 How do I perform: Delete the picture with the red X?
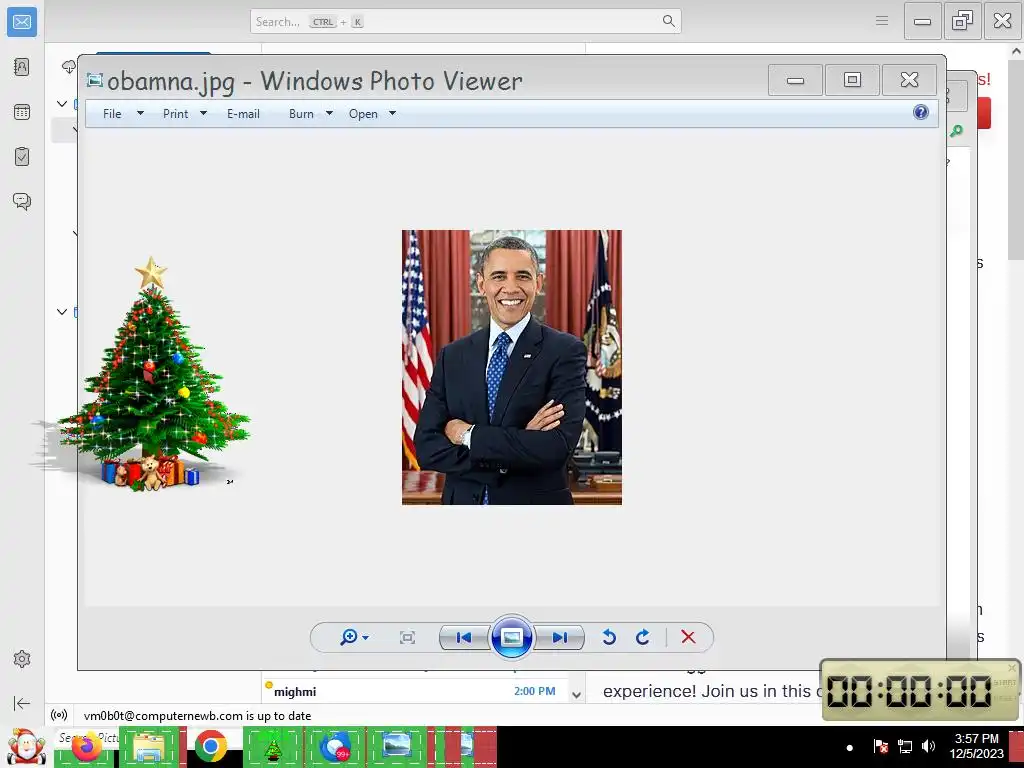tap(688, 637)
